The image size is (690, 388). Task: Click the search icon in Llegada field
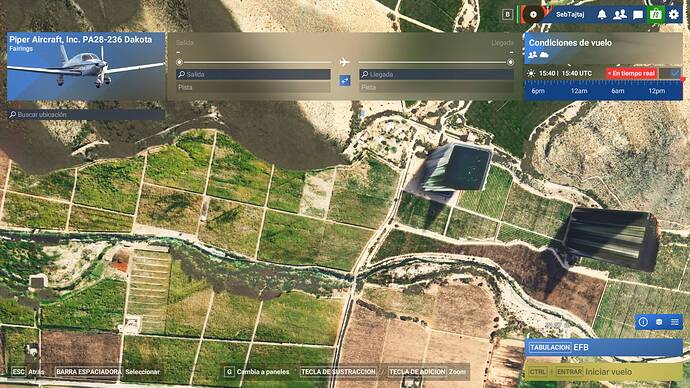click(365, 74)
